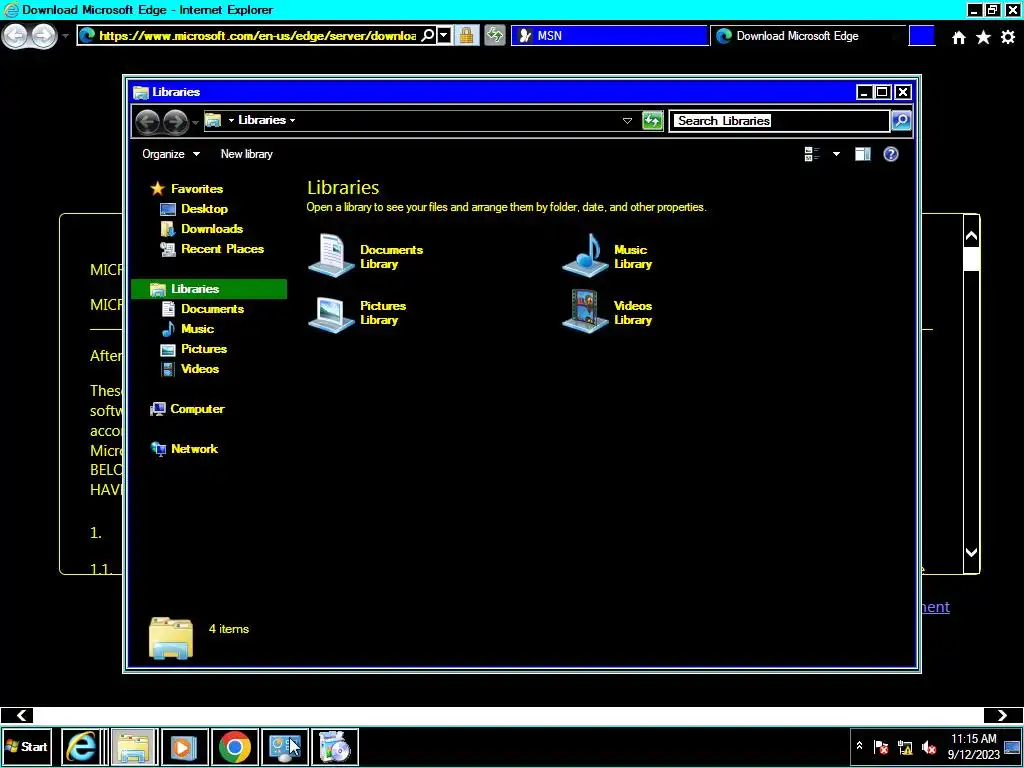Launch Google Chrome from the taskbar
The image size is (1024, 768).
(x=235, y=747)
